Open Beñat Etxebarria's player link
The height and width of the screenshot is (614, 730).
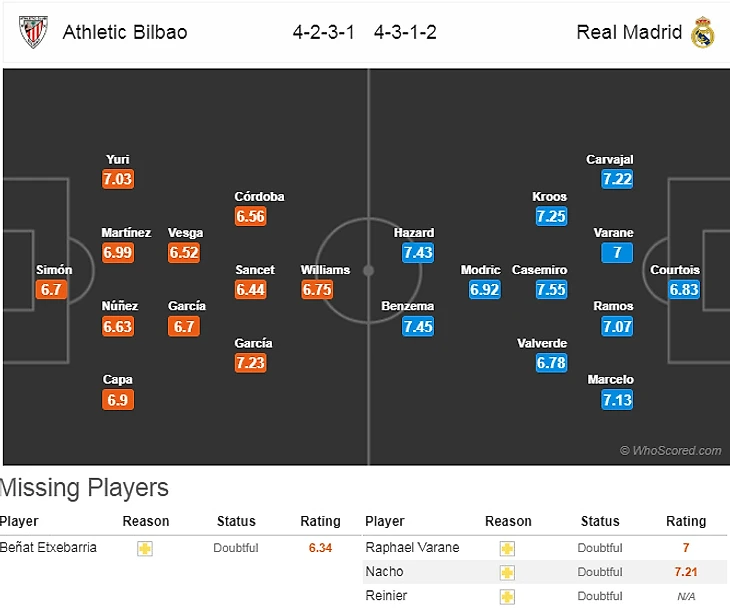click(49, 548)
